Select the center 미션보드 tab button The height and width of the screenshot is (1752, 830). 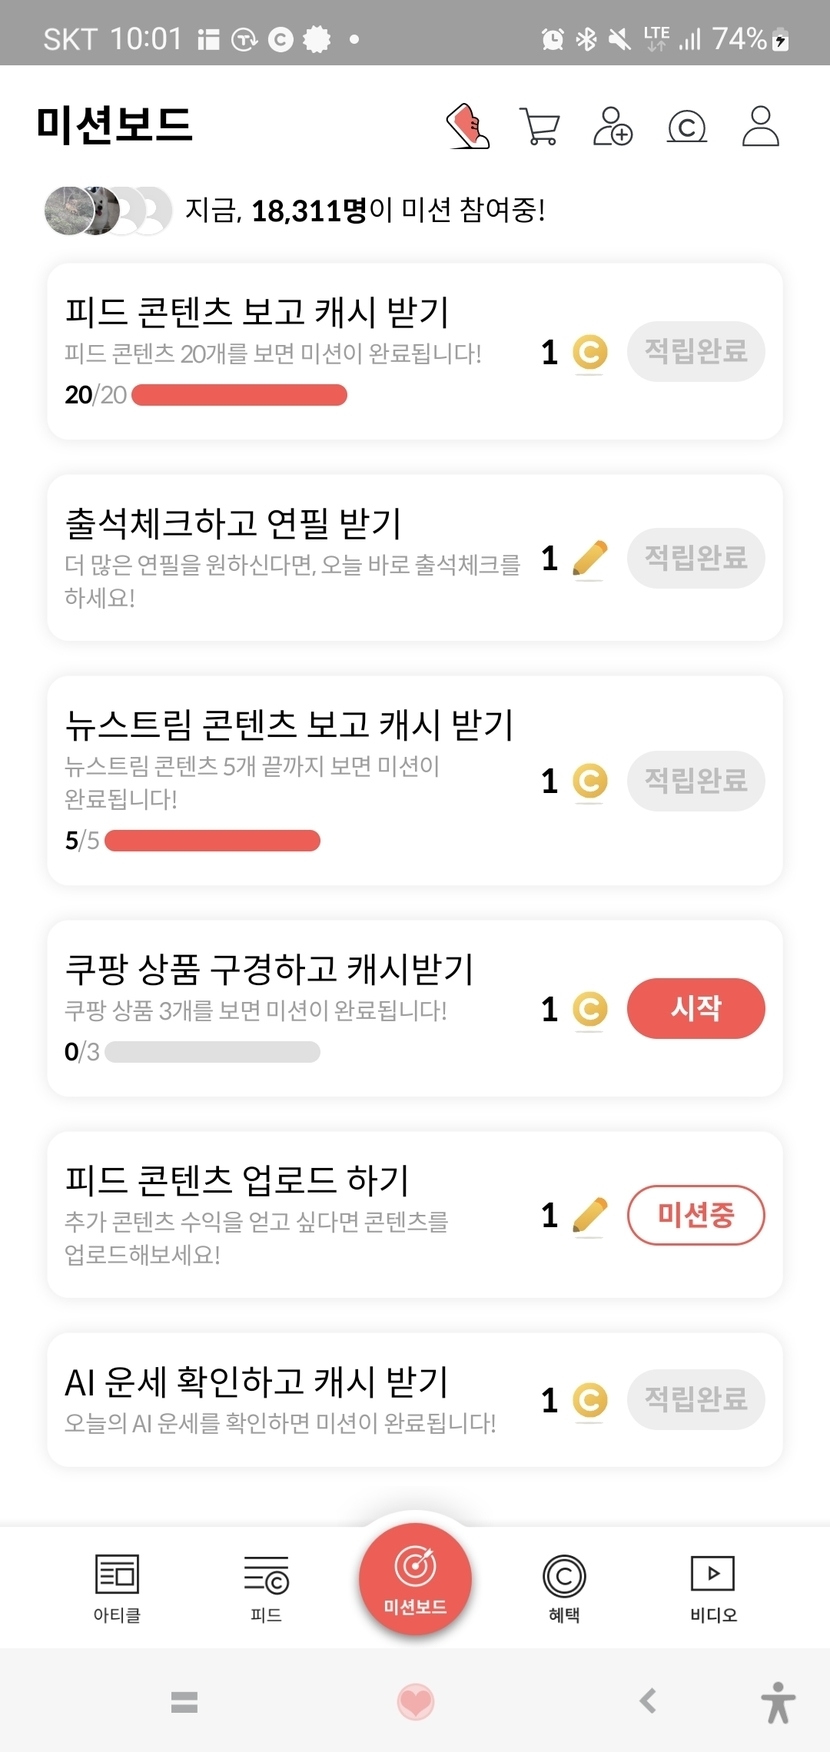click(415, 1579)
